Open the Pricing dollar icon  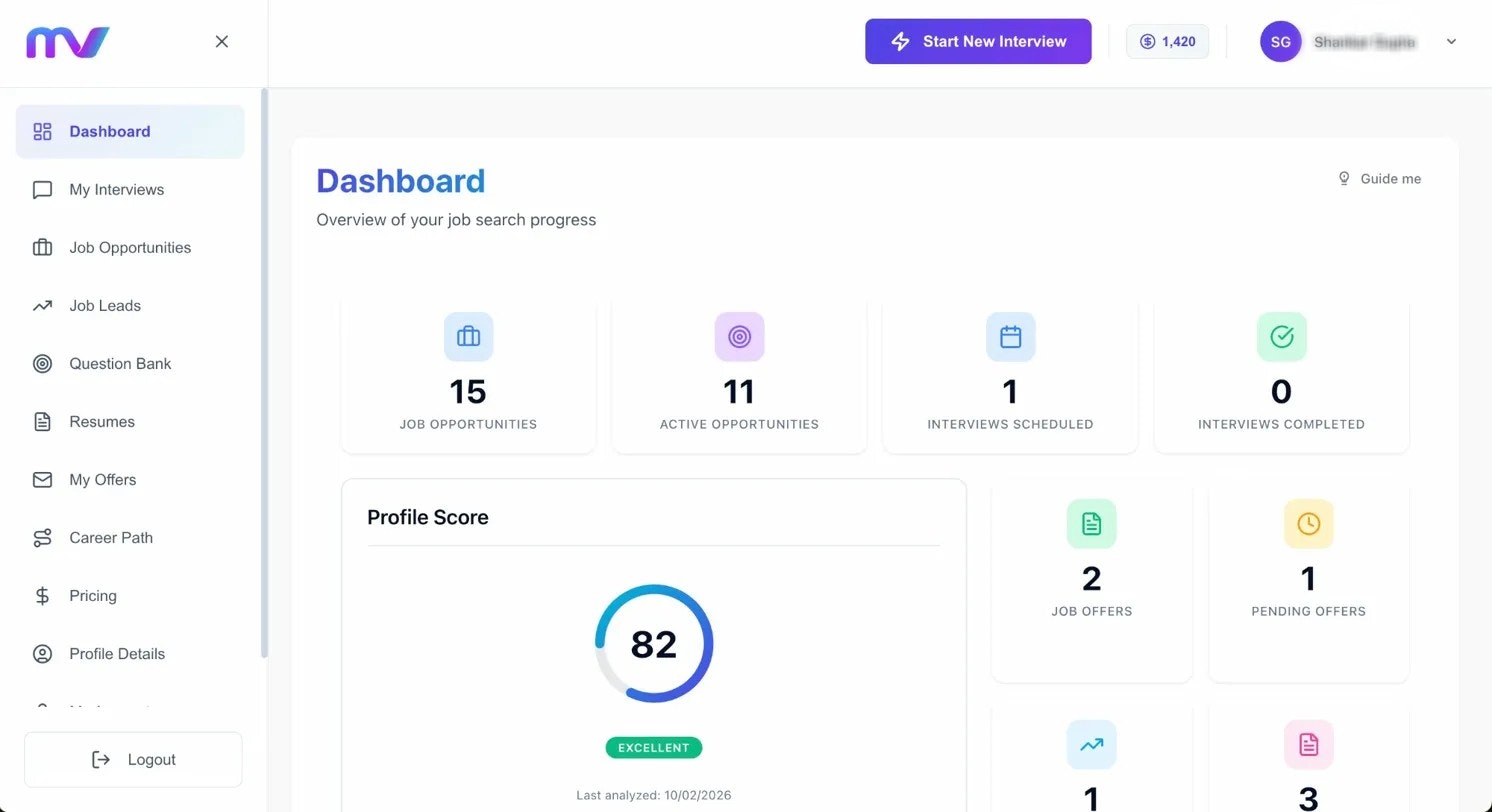[42, 595]
